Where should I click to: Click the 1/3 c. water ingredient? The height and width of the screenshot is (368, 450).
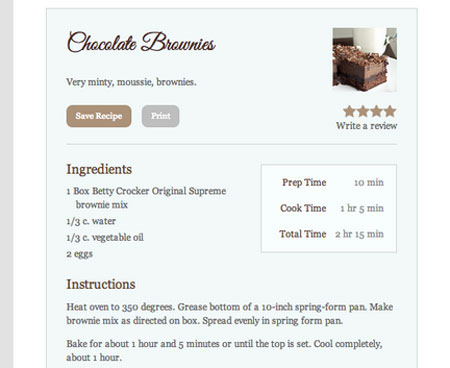click(x=91, y=221)
